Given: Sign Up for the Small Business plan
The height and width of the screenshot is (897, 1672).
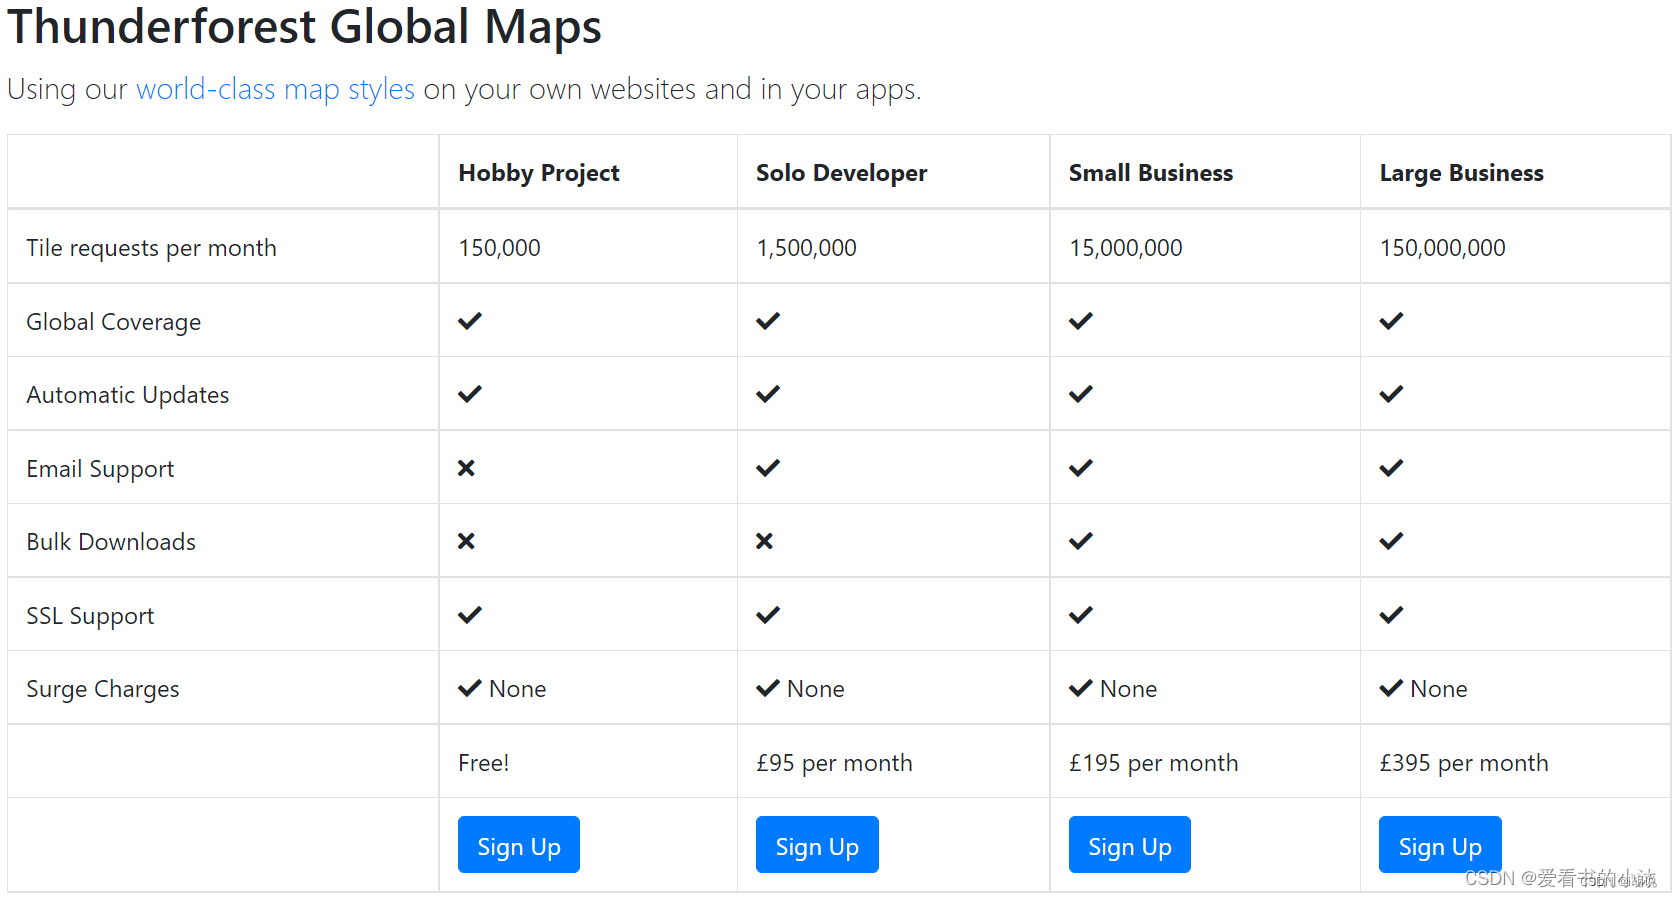Looking at the screenshot, I should click(1130, 845).
